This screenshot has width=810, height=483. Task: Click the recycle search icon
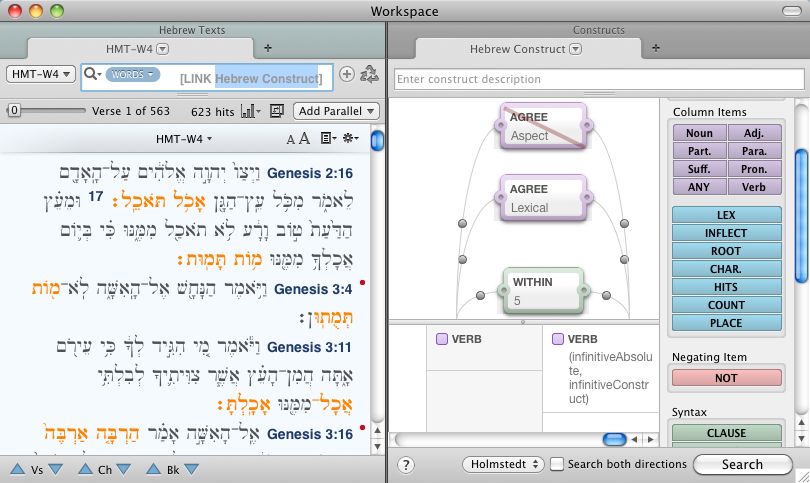(x=369, y=74)
